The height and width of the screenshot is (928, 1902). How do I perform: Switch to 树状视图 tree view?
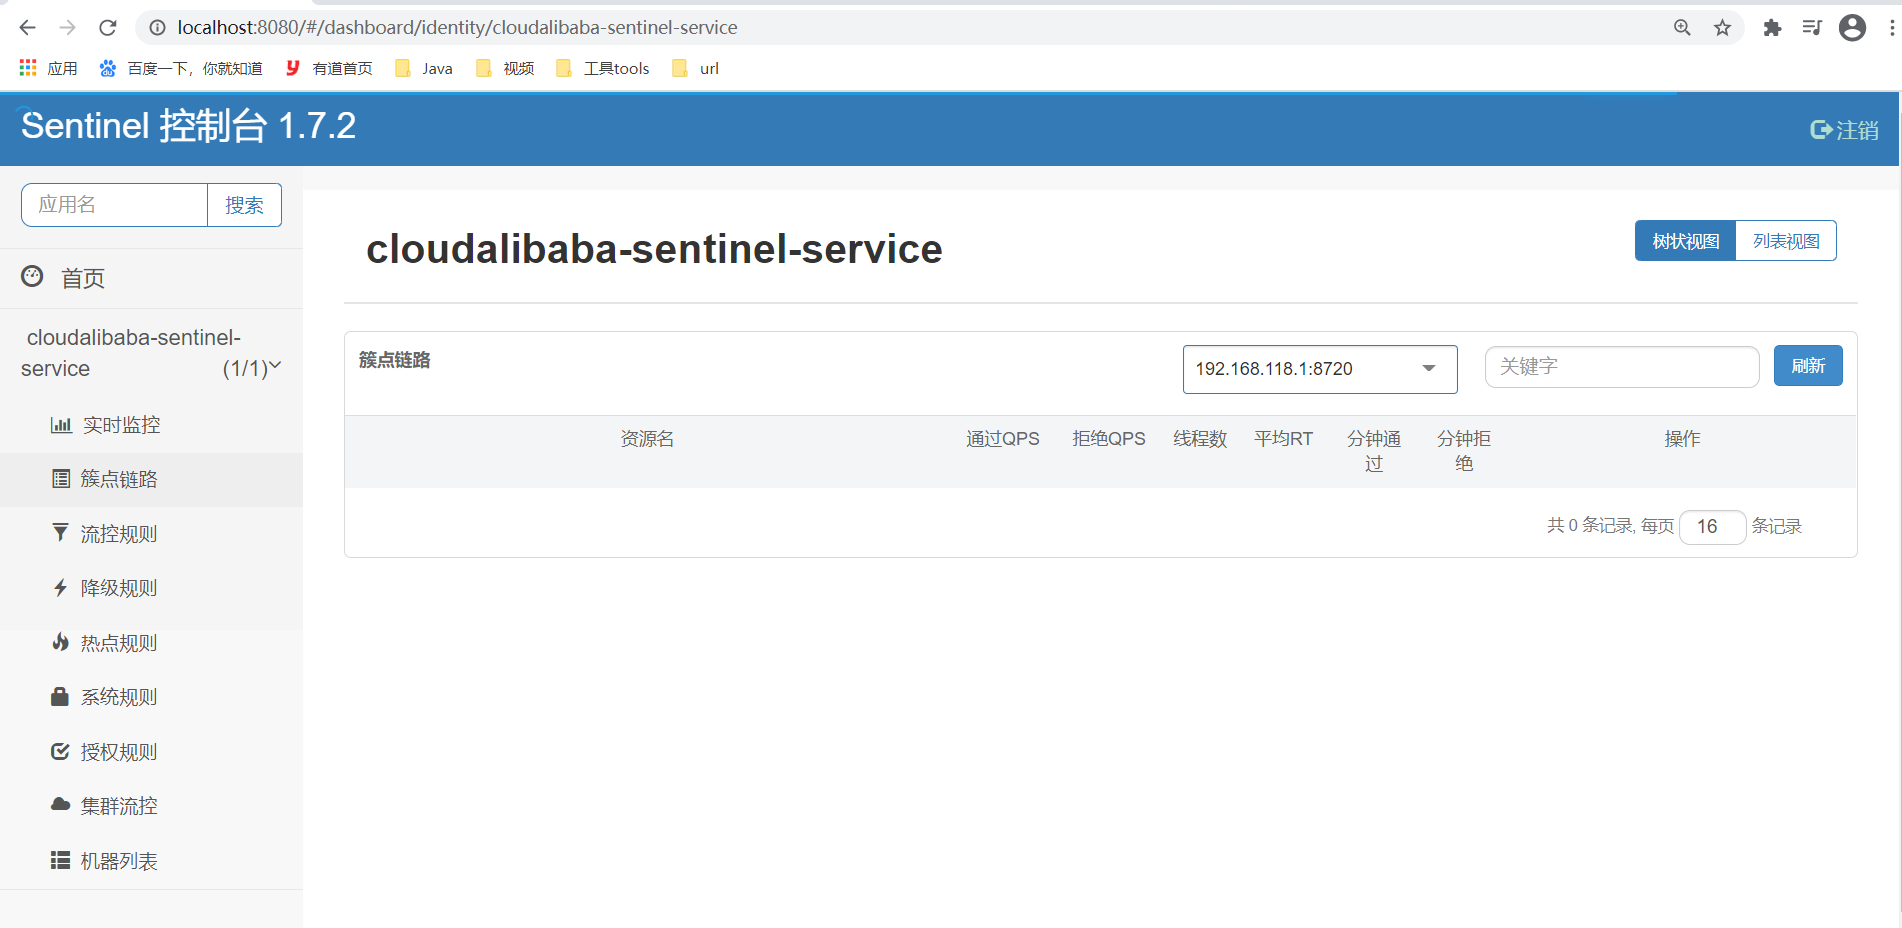point(1685,241)
